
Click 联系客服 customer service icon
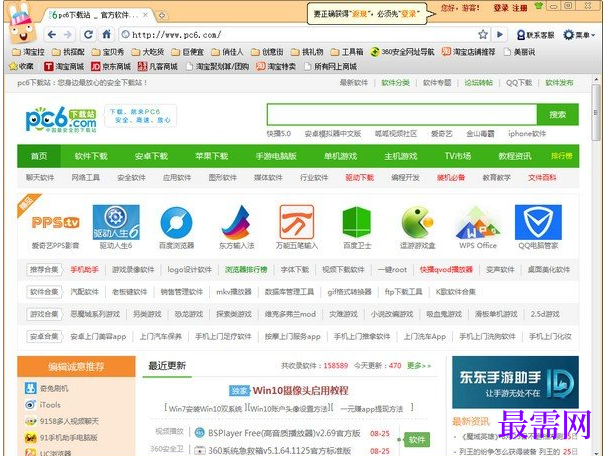point(535,35)
